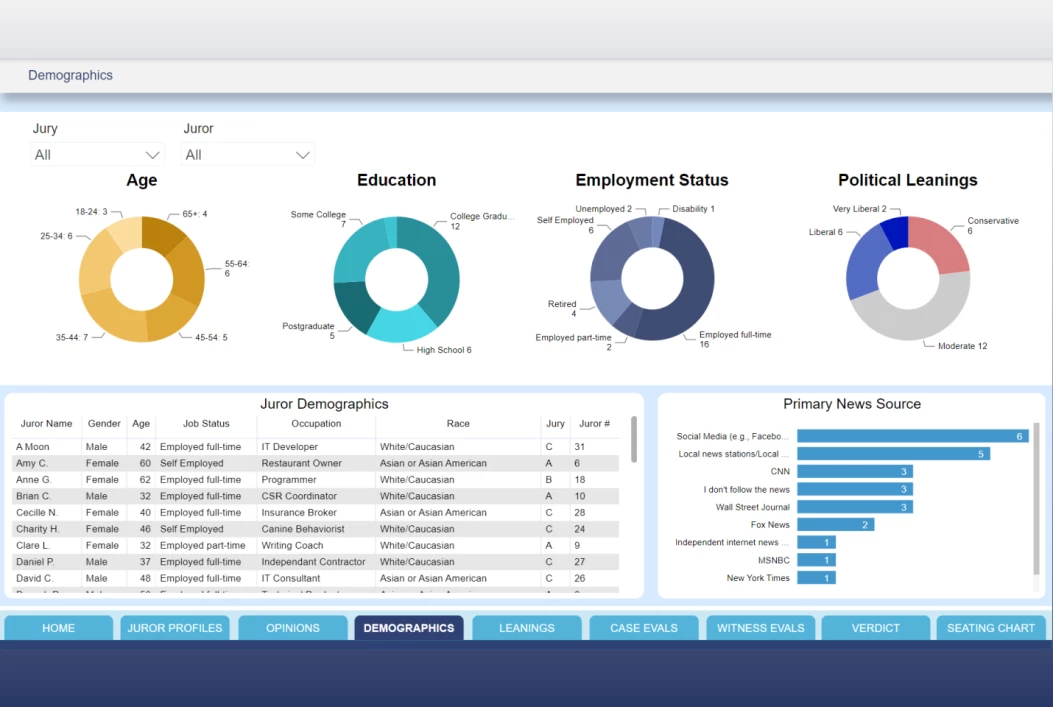The width and height of the screenshot is (1053, 707).
Task: Expand the Juror filter dropdown
Action: point(248,155)
